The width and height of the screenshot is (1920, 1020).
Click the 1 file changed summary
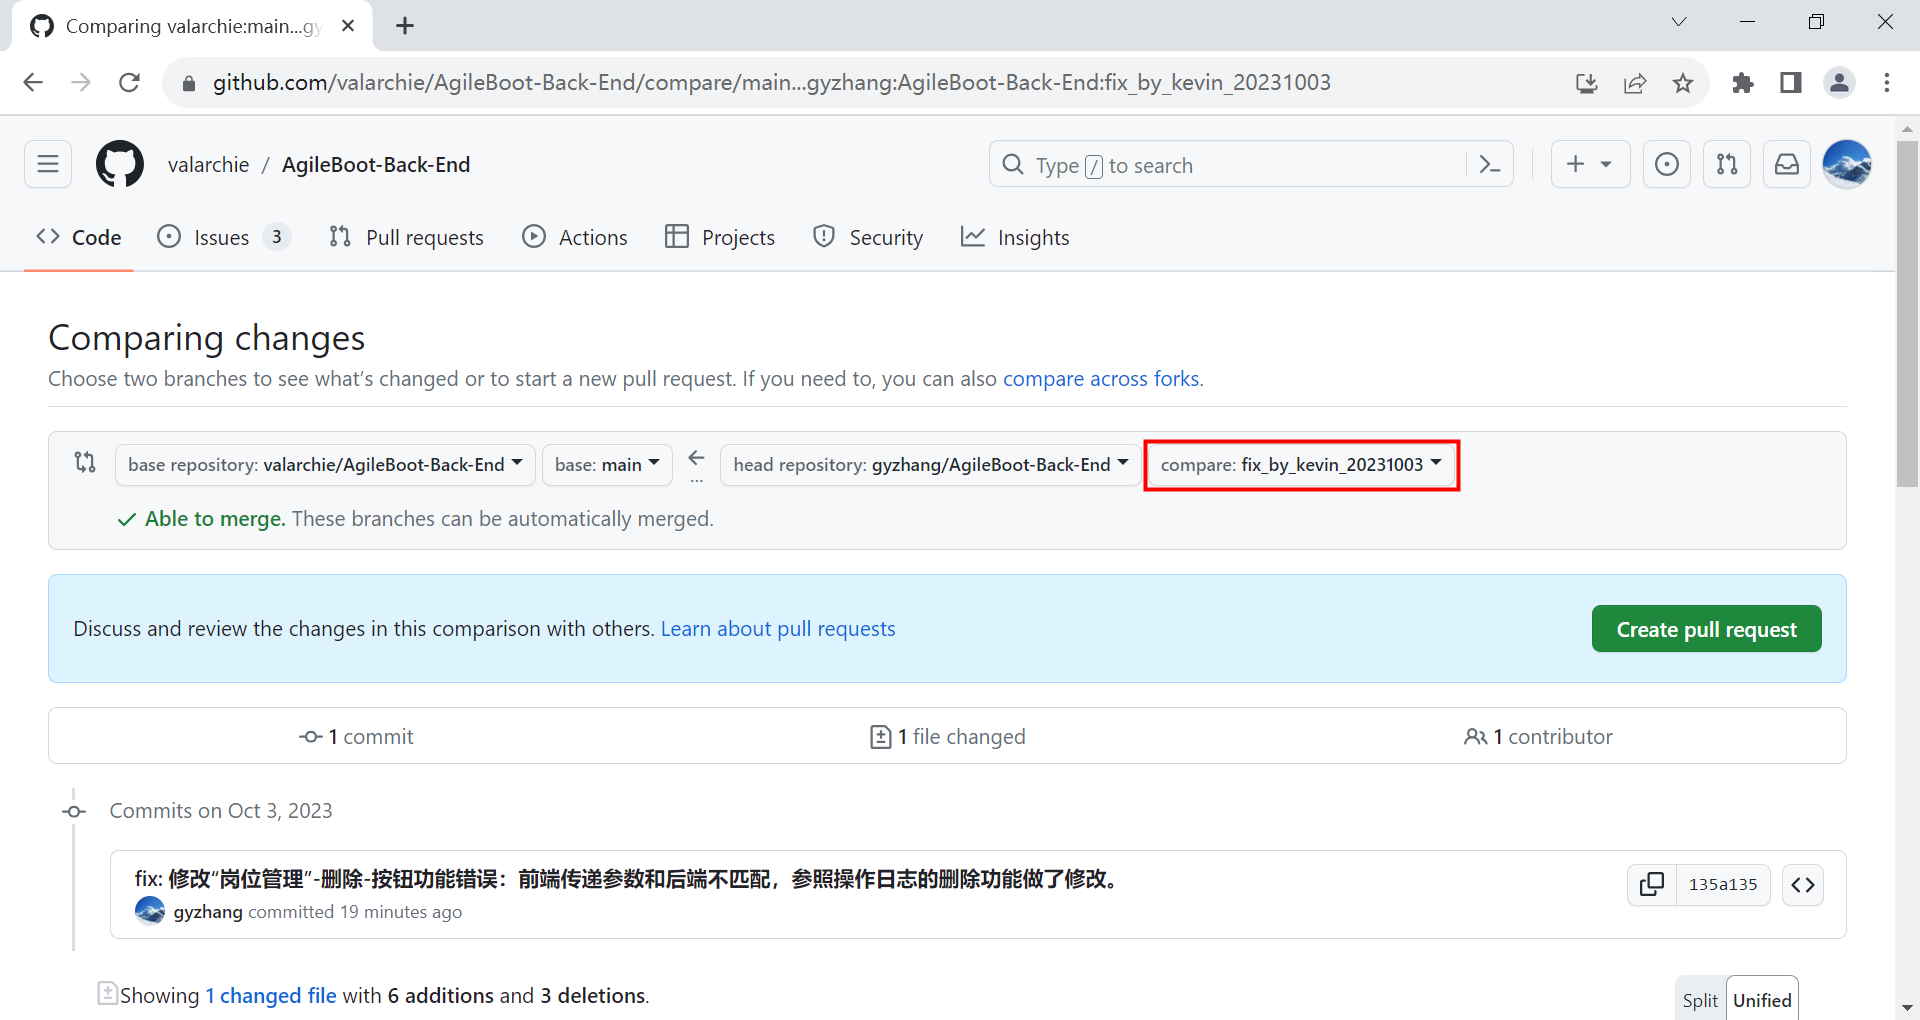coord(948,737)
